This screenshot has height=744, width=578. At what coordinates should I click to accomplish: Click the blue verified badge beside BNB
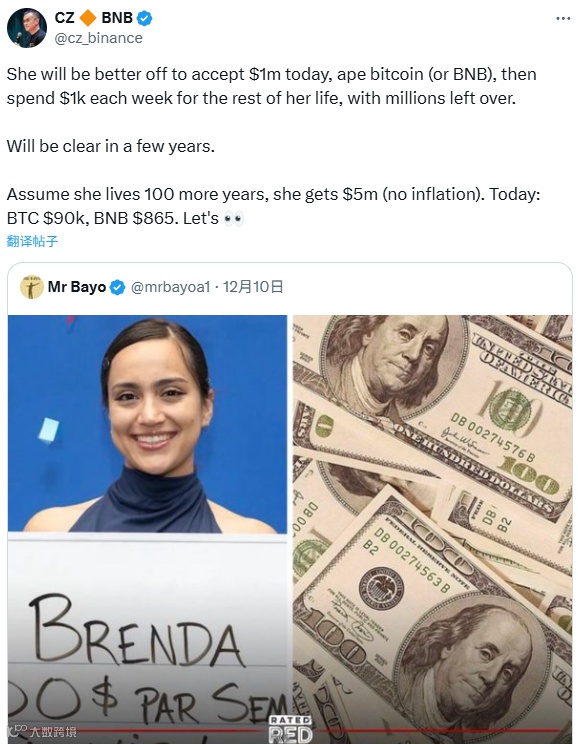coord(144,18)
